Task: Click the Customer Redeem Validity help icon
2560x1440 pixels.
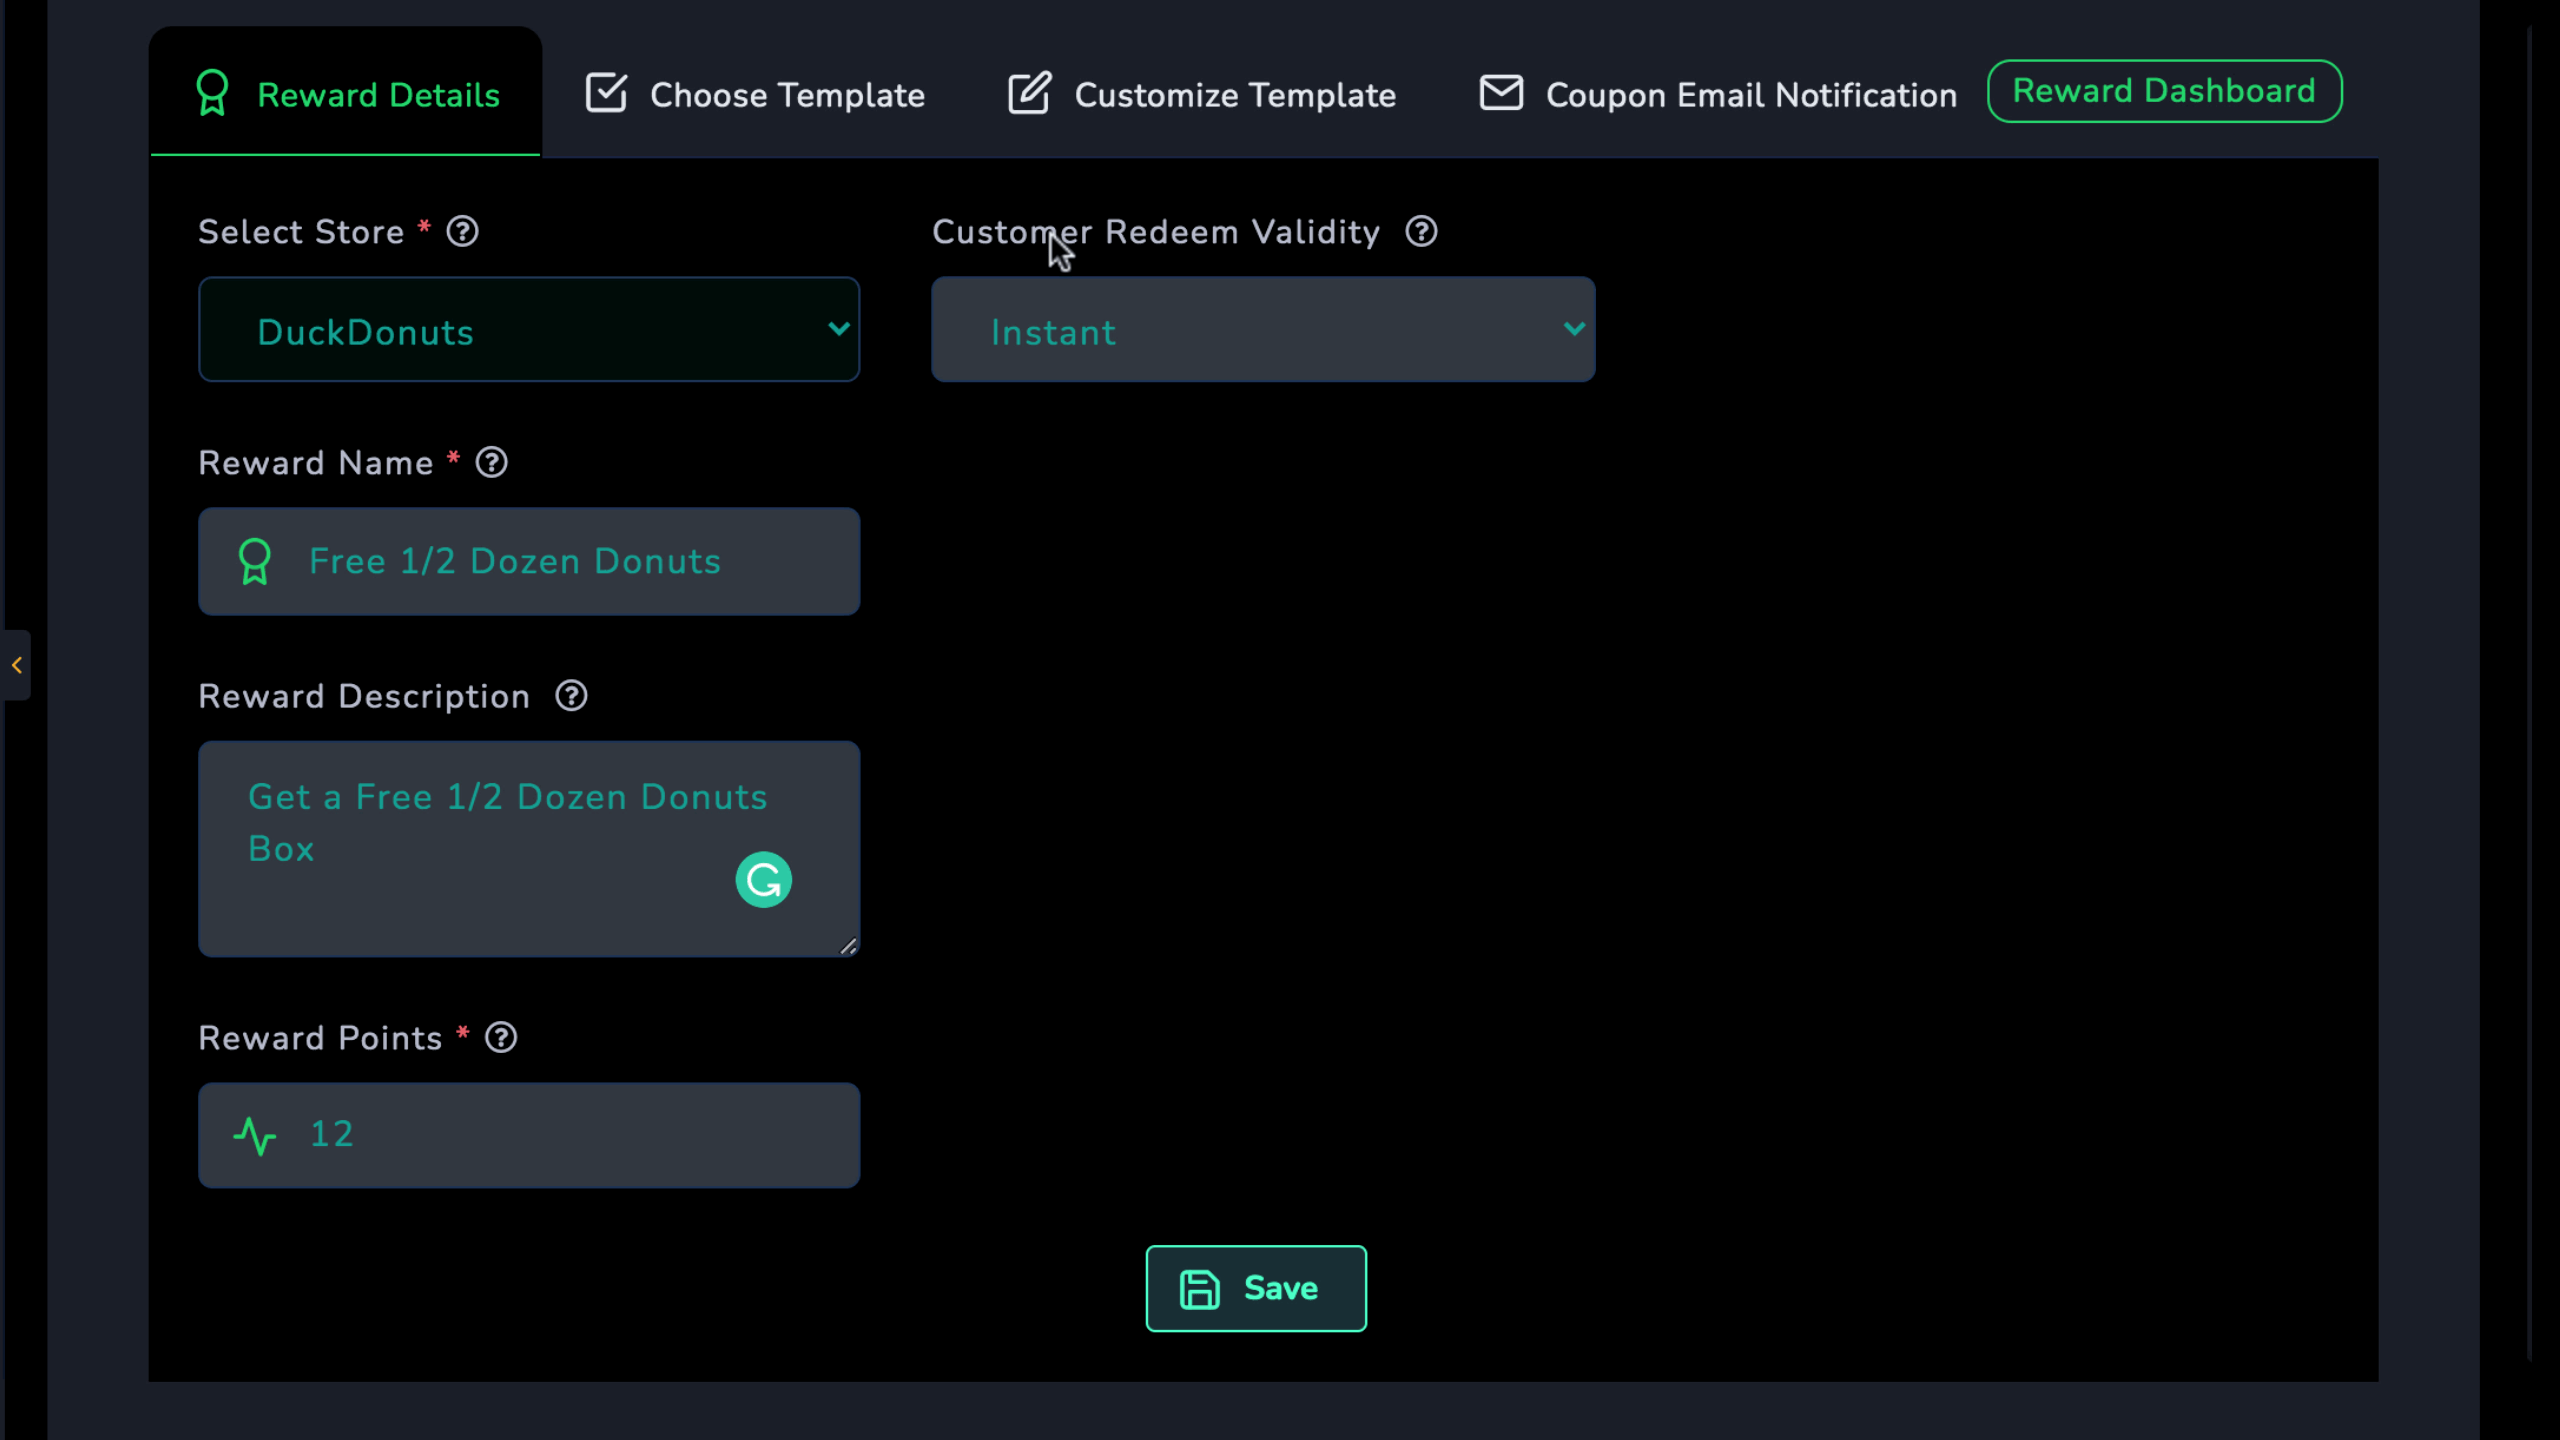Action: (1421, 232)
